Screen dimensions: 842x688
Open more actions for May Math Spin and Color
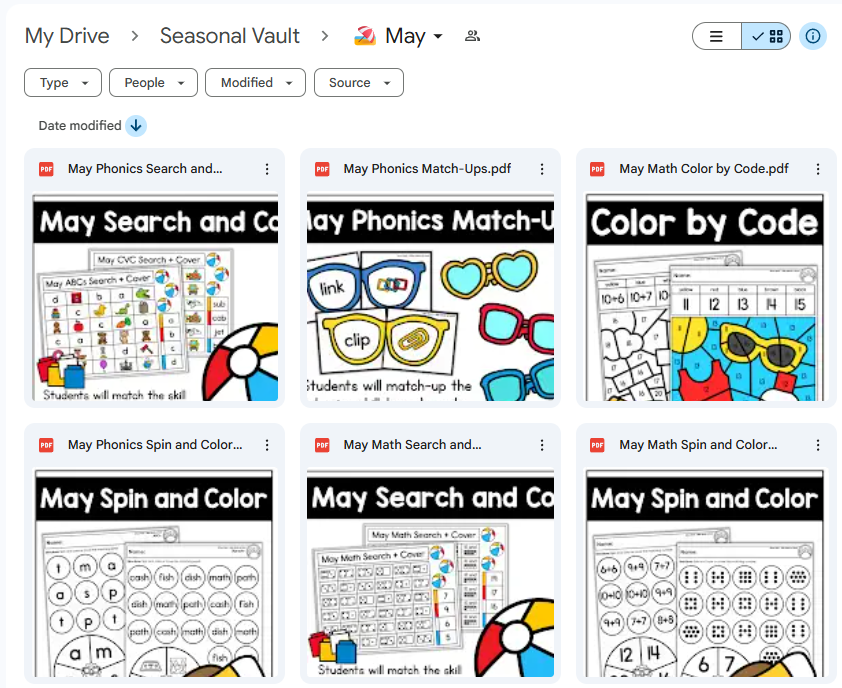point(818,445)
